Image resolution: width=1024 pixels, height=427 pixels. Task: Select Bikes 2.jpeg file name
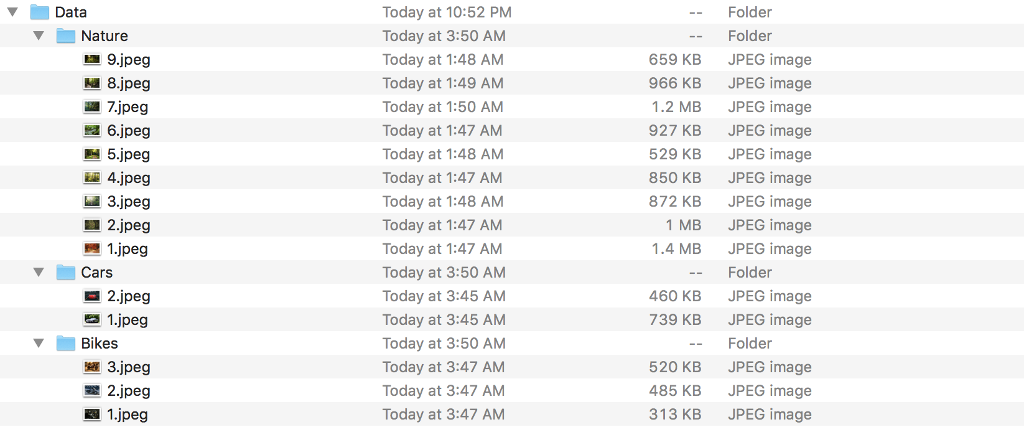(128, 391)
